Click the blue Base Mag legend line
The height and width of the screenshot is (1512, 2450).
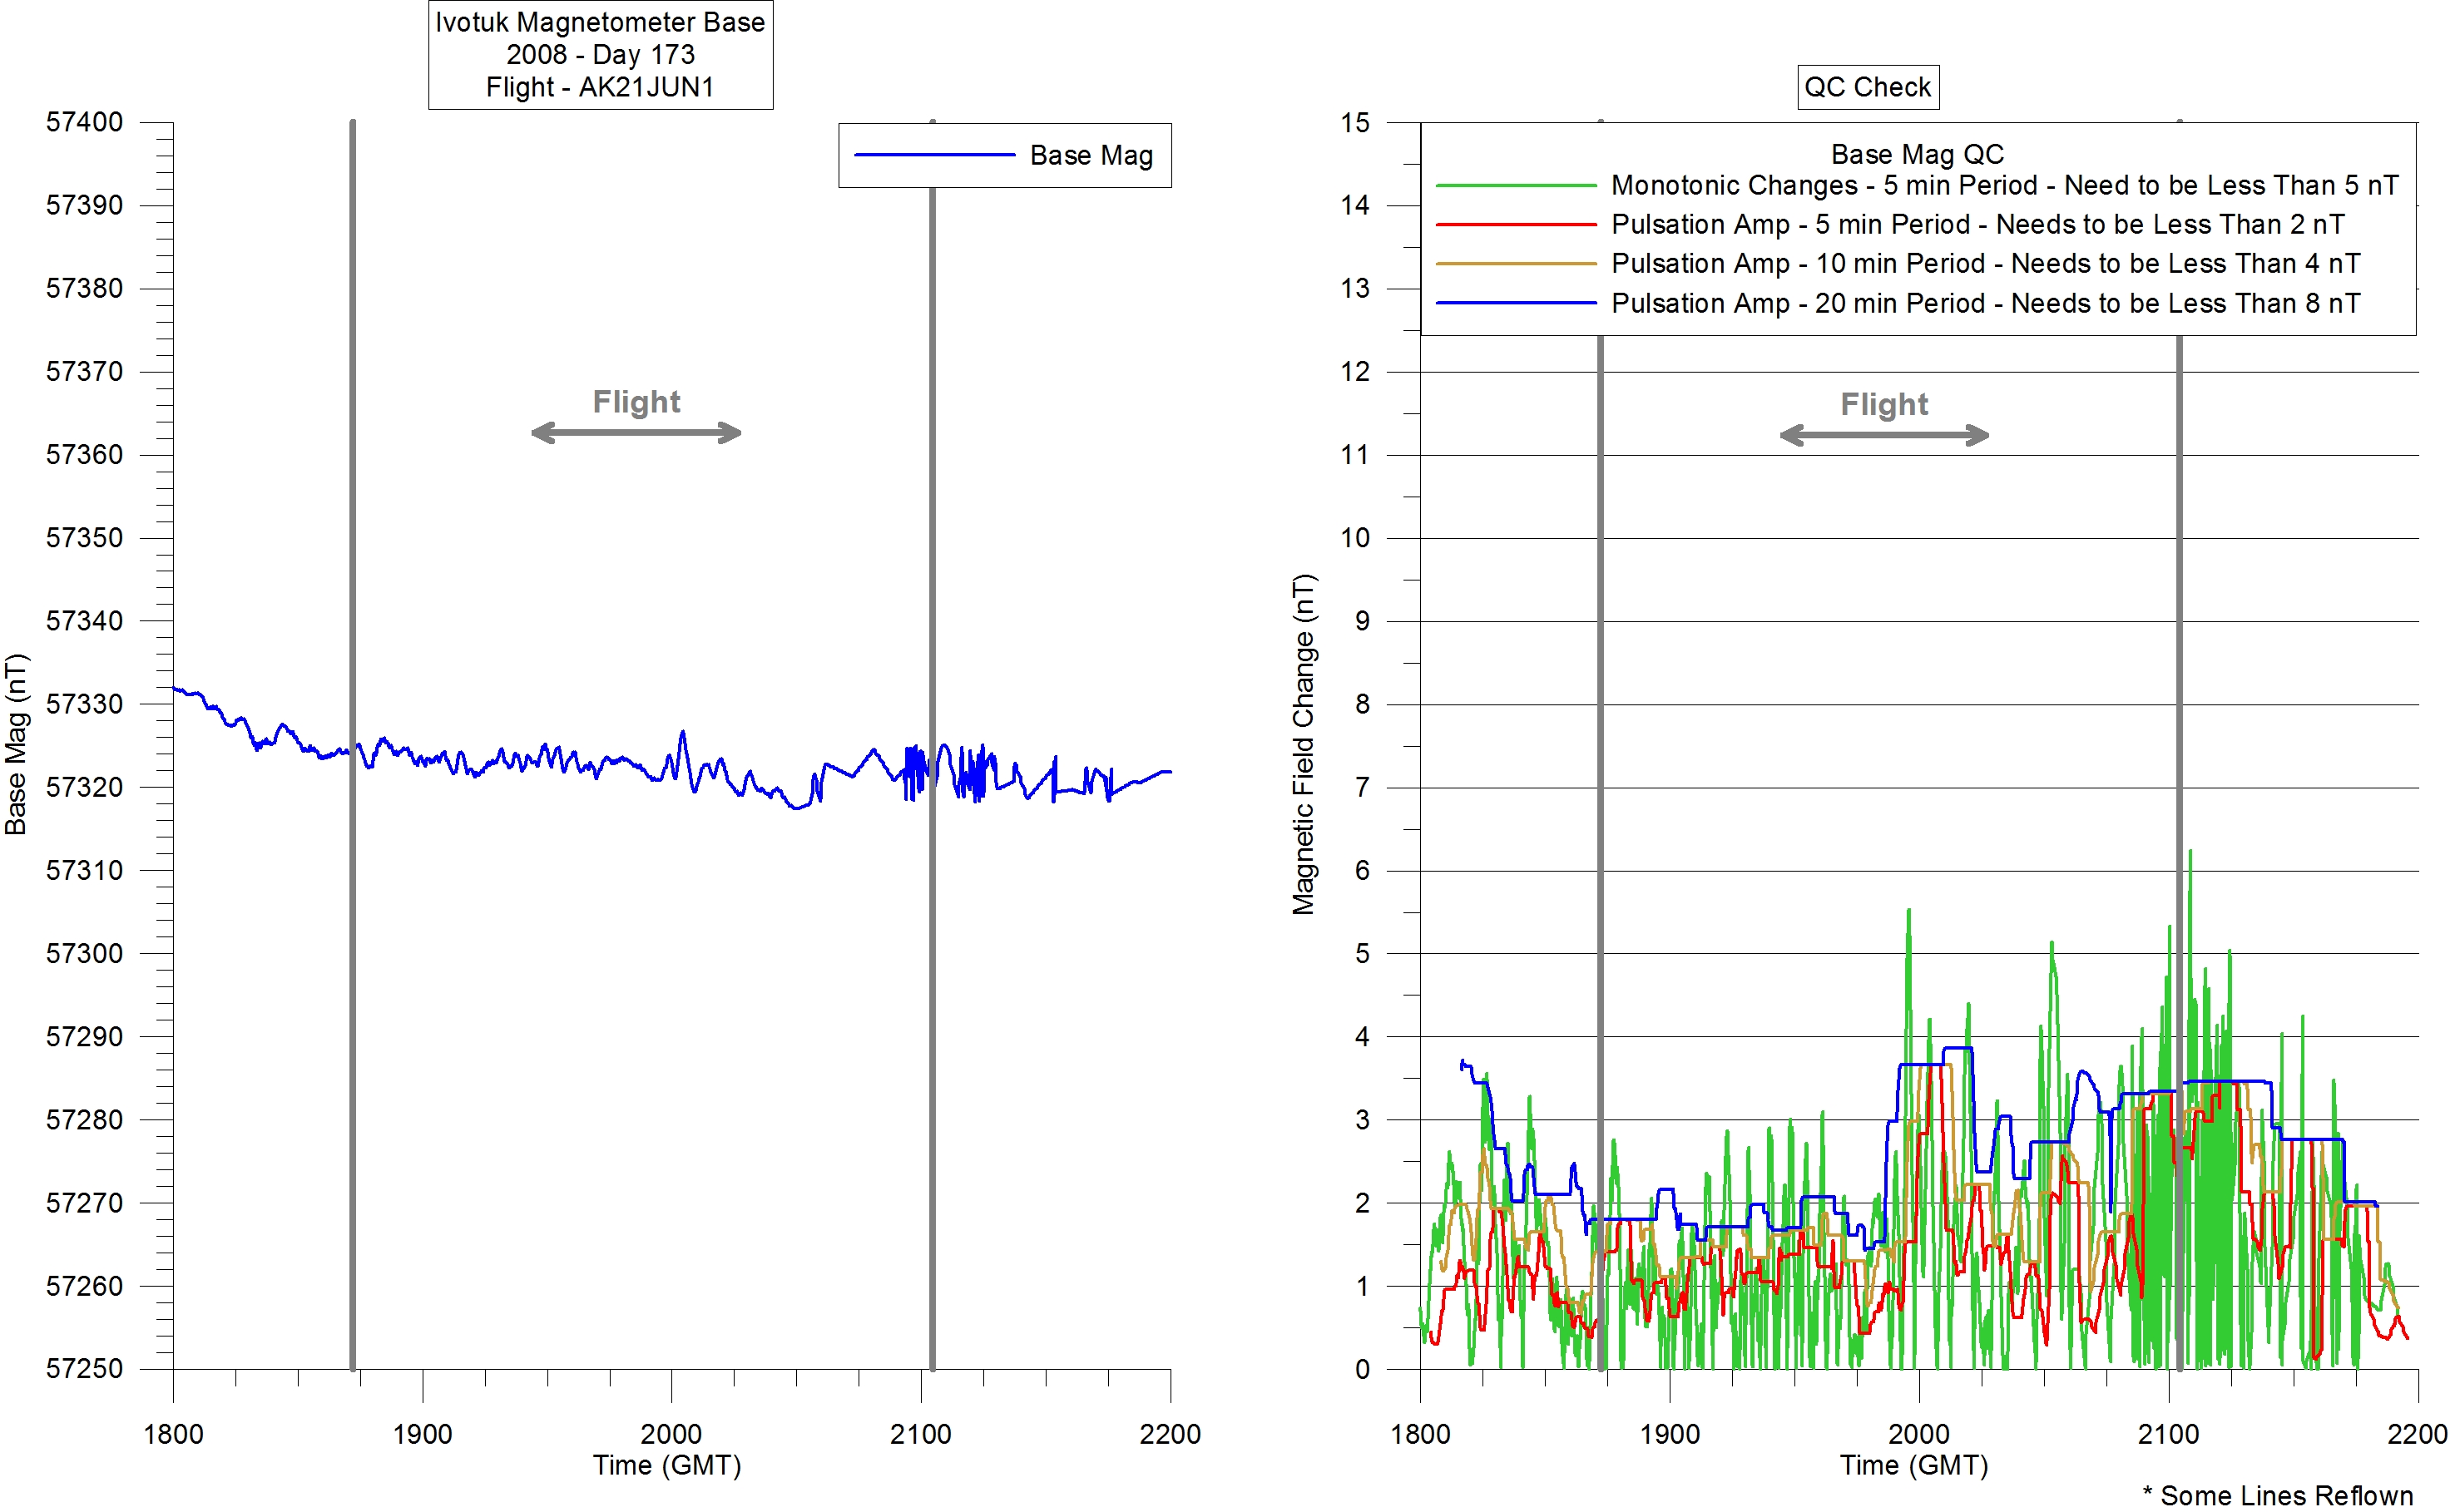934,155
